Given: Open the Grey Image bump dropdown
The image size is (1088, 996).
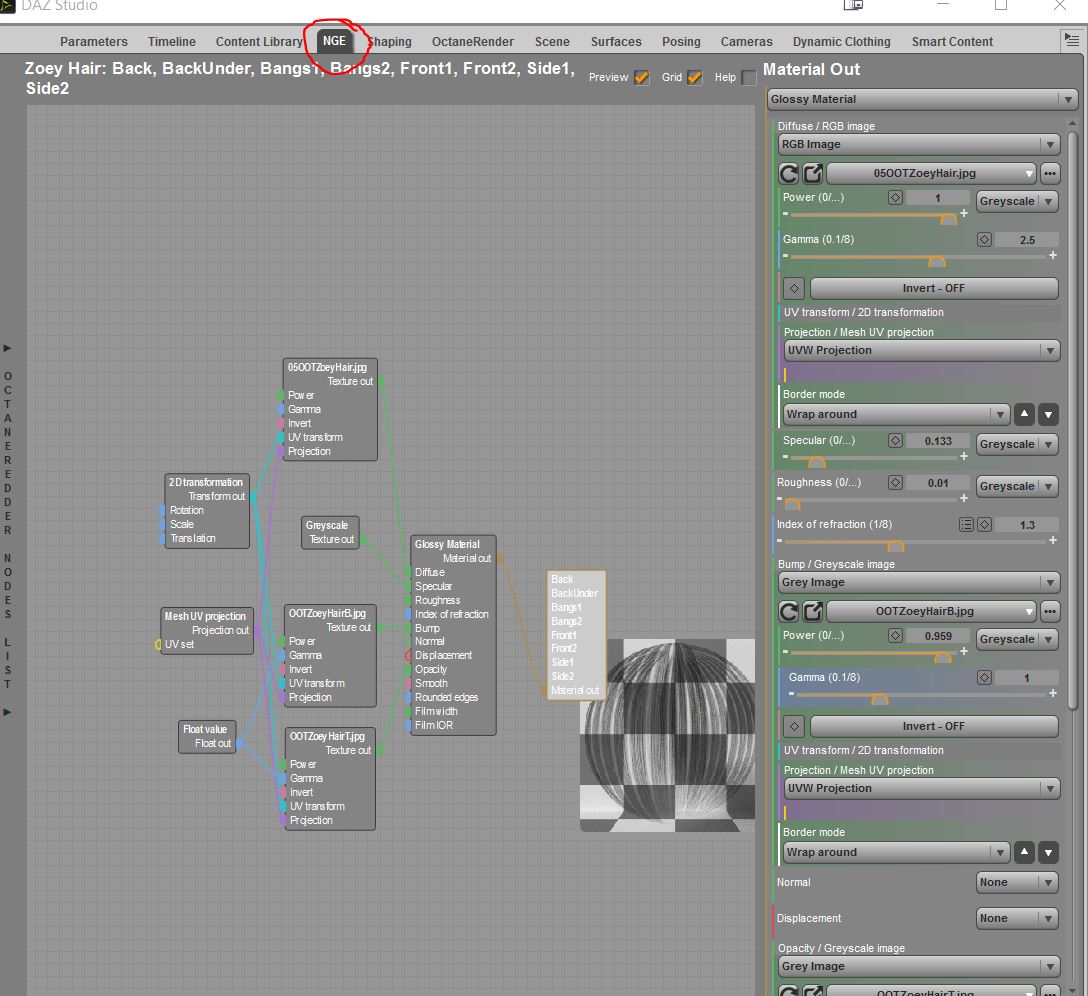Looking at the screenshot, I should pos(919,582).
